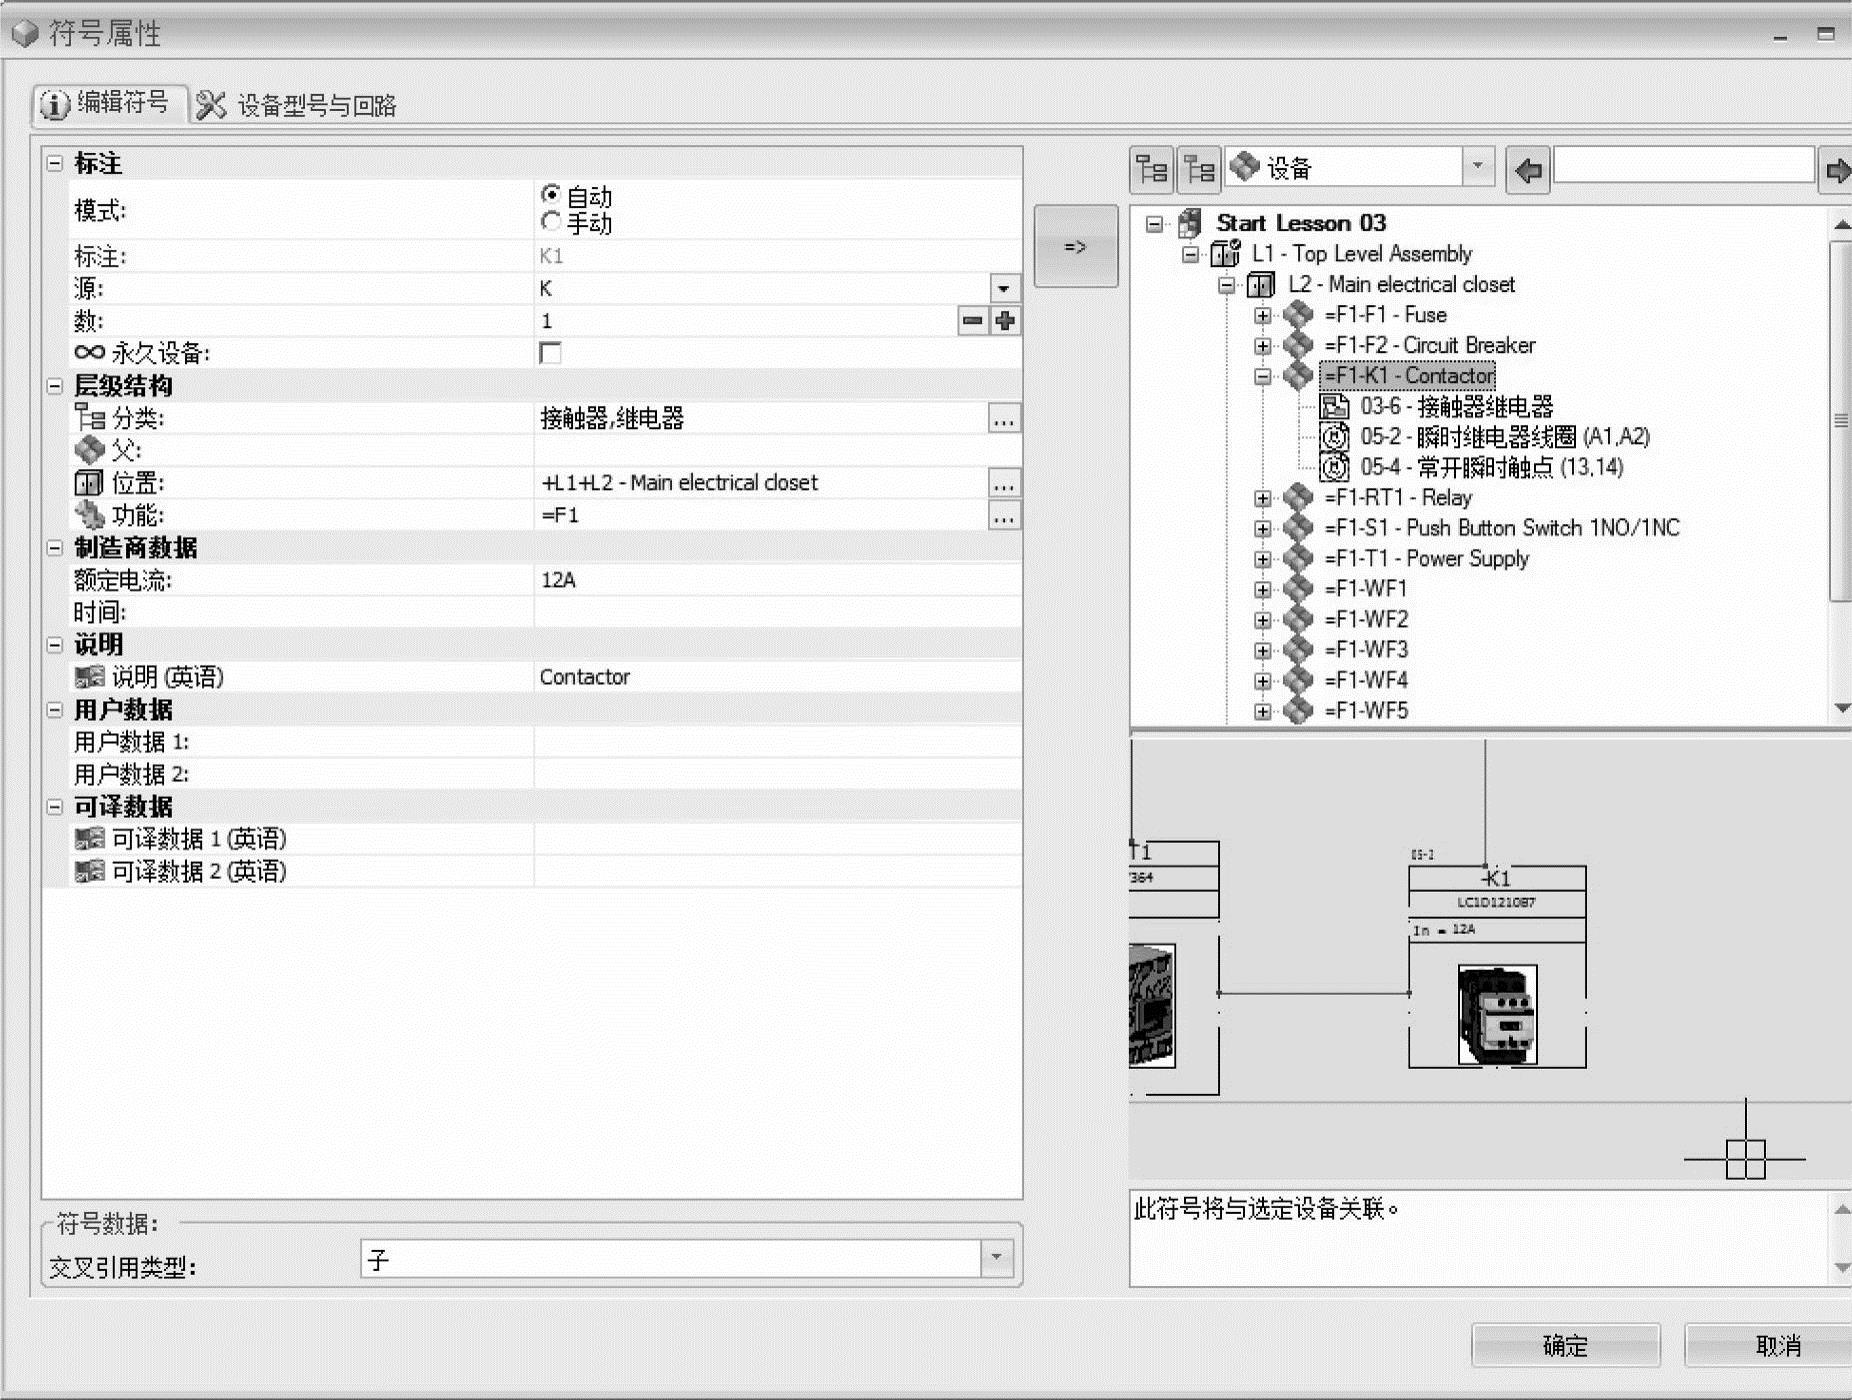1852x1400 pixels.
Task: Edit the 说明 (英语) Contactor field
Action: [777, 677]
